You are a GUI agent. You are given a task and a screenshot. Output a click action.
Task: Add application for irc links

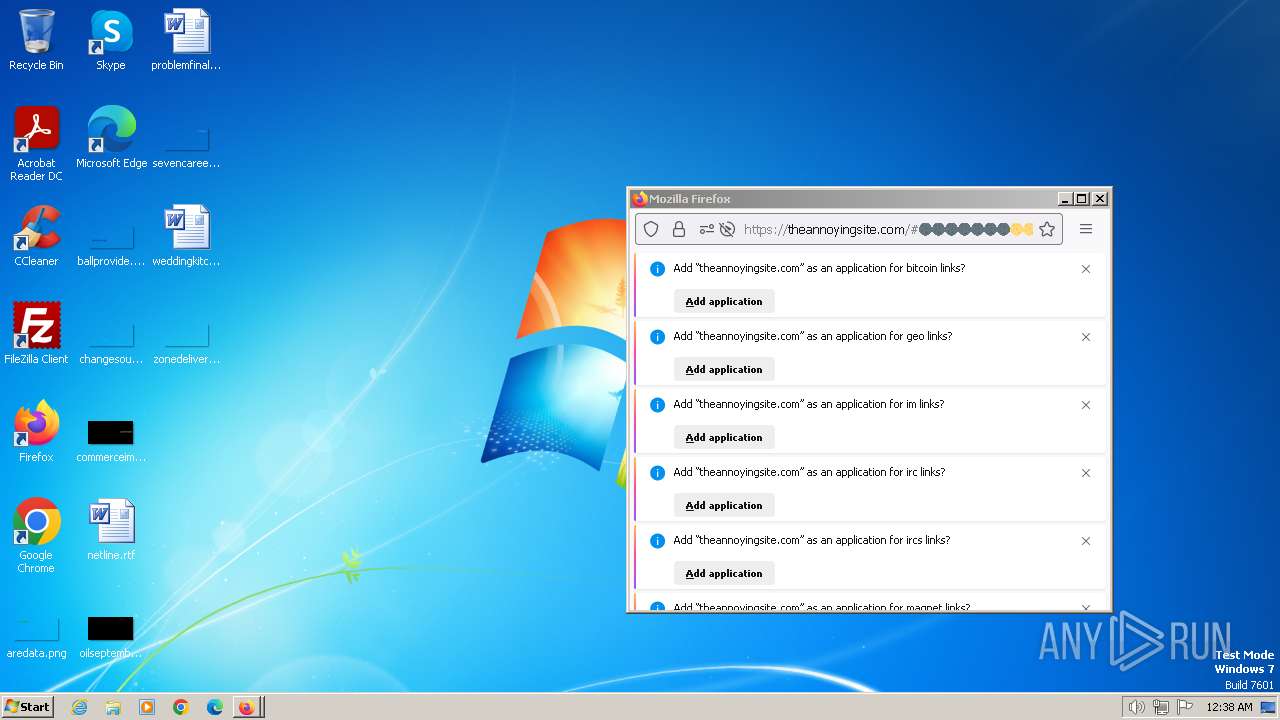click(724, 505)
